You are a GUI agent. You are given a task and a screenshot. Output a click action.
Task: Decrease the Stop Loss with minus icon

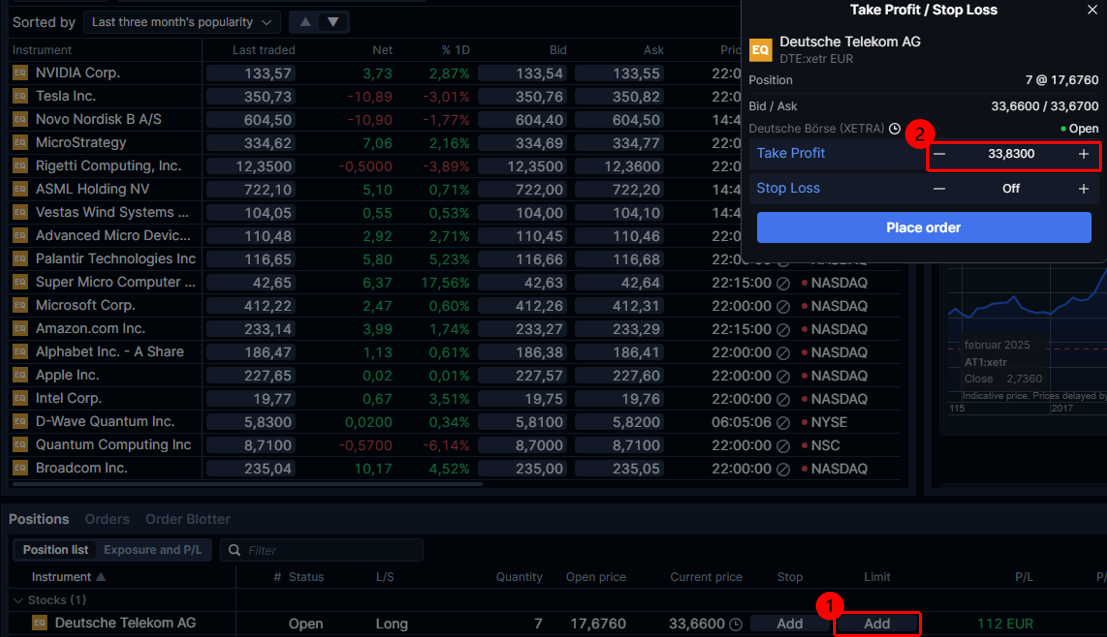[939, 189]
